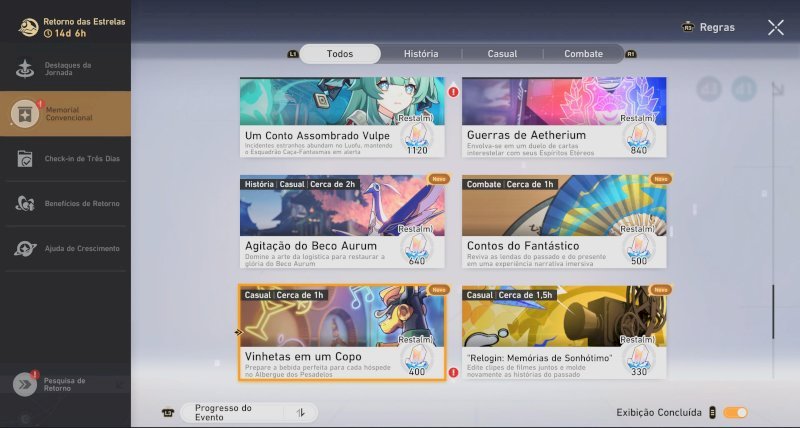
Task: Click the sort arrows icon in Progresso do Evento
Action: pos(301,413)
